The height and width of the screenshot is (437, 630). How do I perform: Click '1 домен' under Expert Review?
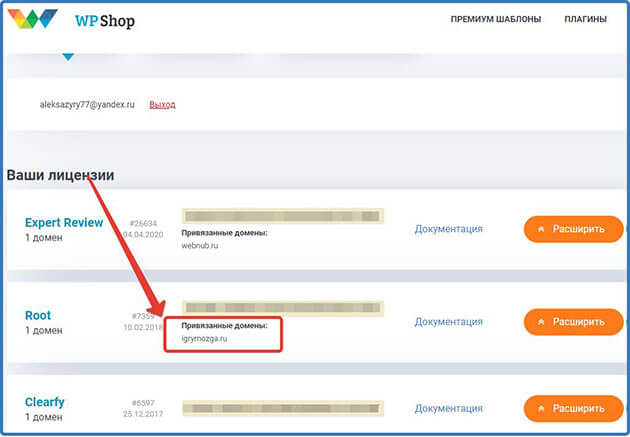click(x=44, y=237)
